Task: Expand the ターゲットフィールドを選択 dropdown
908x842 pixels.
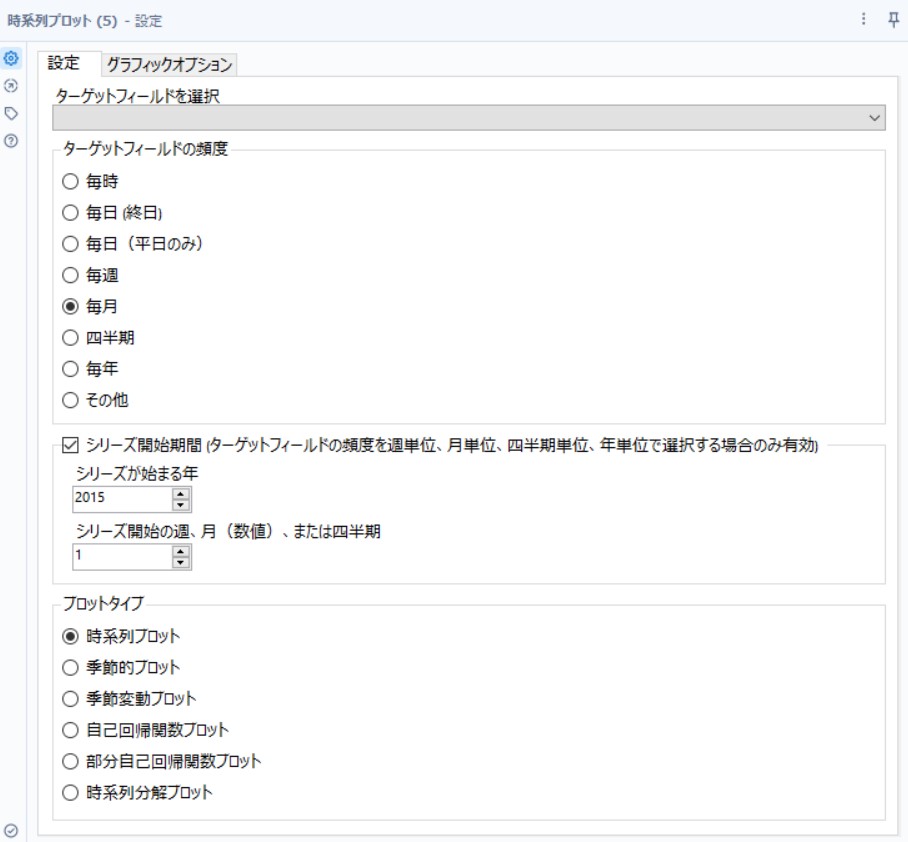Action: click(876, 119)
